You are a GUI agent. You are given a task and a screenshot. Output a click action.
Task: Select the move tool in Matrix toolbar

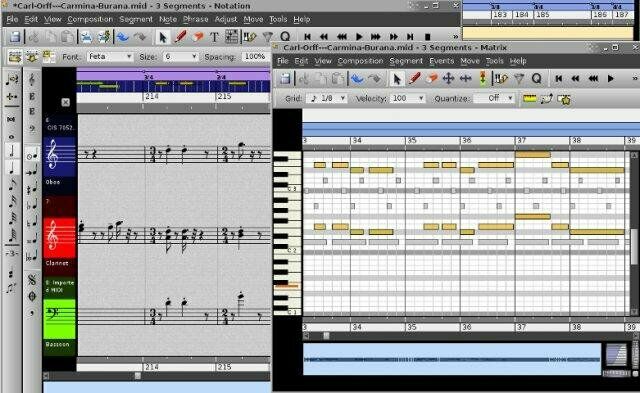pyautogui.click(x=448, y=78)
